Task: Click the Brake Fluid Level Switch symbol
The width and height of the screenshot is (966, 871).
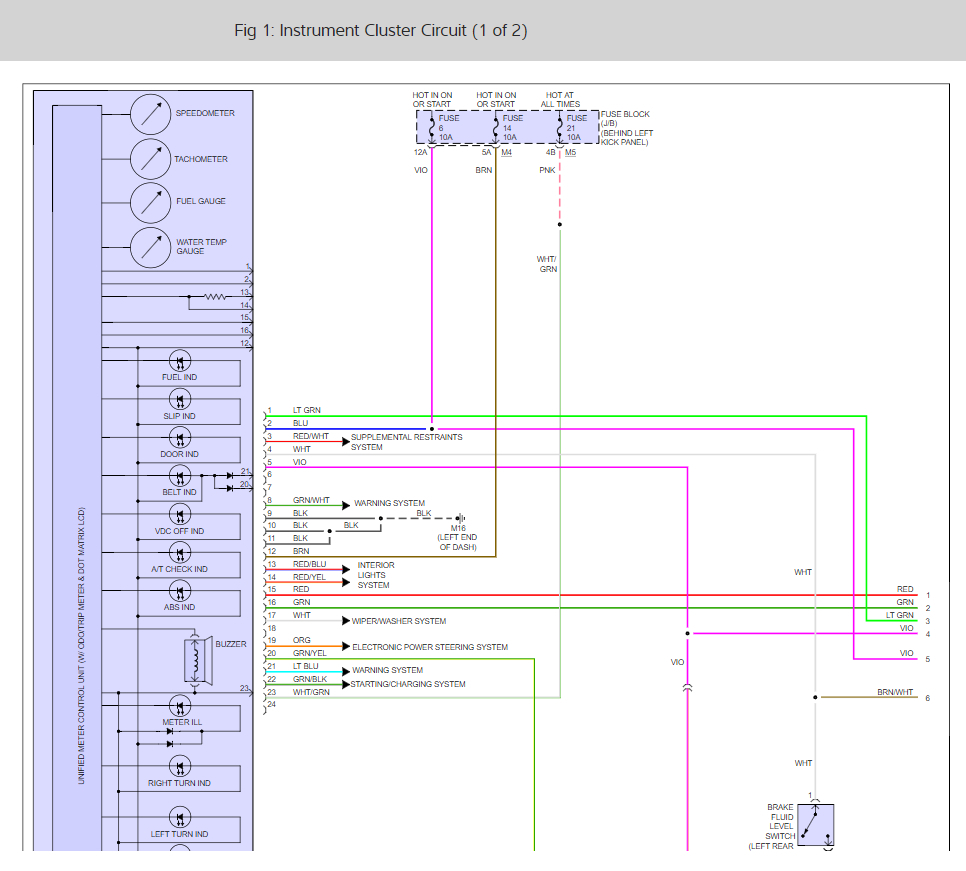Action: (816, 825)
